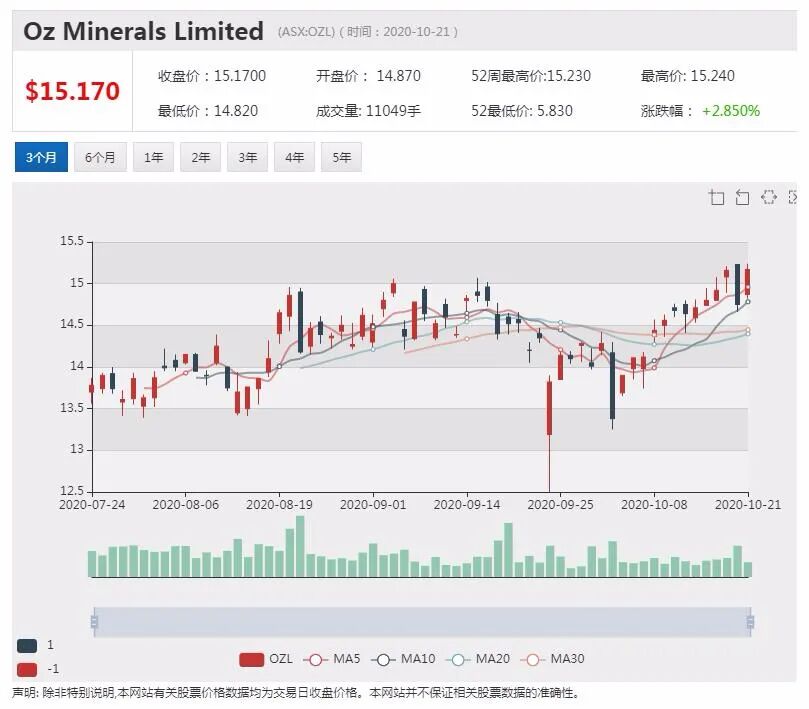Click the 声明 disclaimer text at bottom
Image resolution: width=809 pixels, height=709 pixels.
[x=295, y=693]
